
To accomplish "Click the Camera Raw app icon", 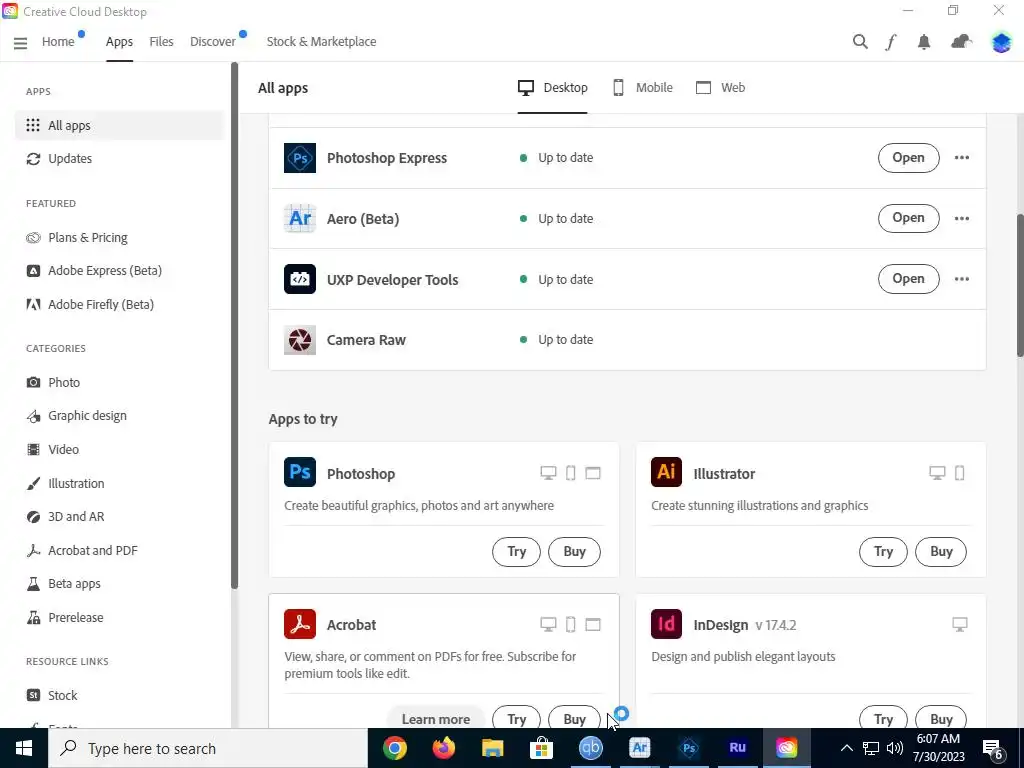I will (x=300, y=340).
